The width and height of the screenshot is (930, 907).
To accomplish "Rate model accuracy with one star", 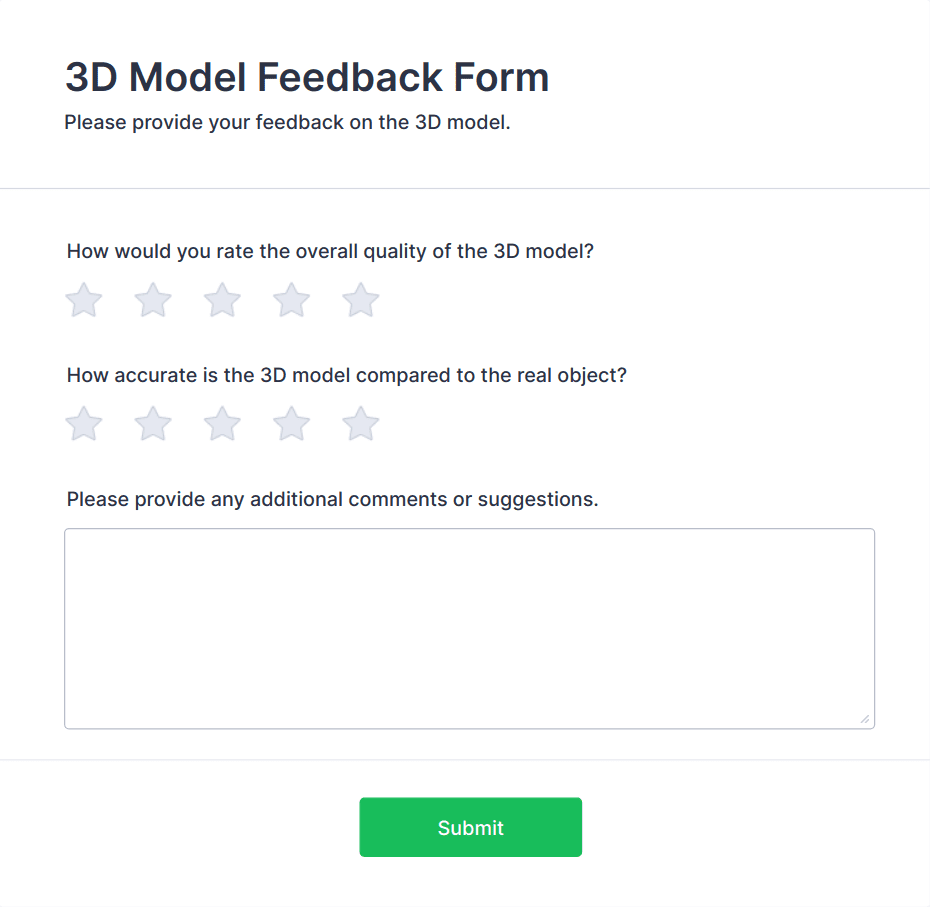I will (84, 423).
